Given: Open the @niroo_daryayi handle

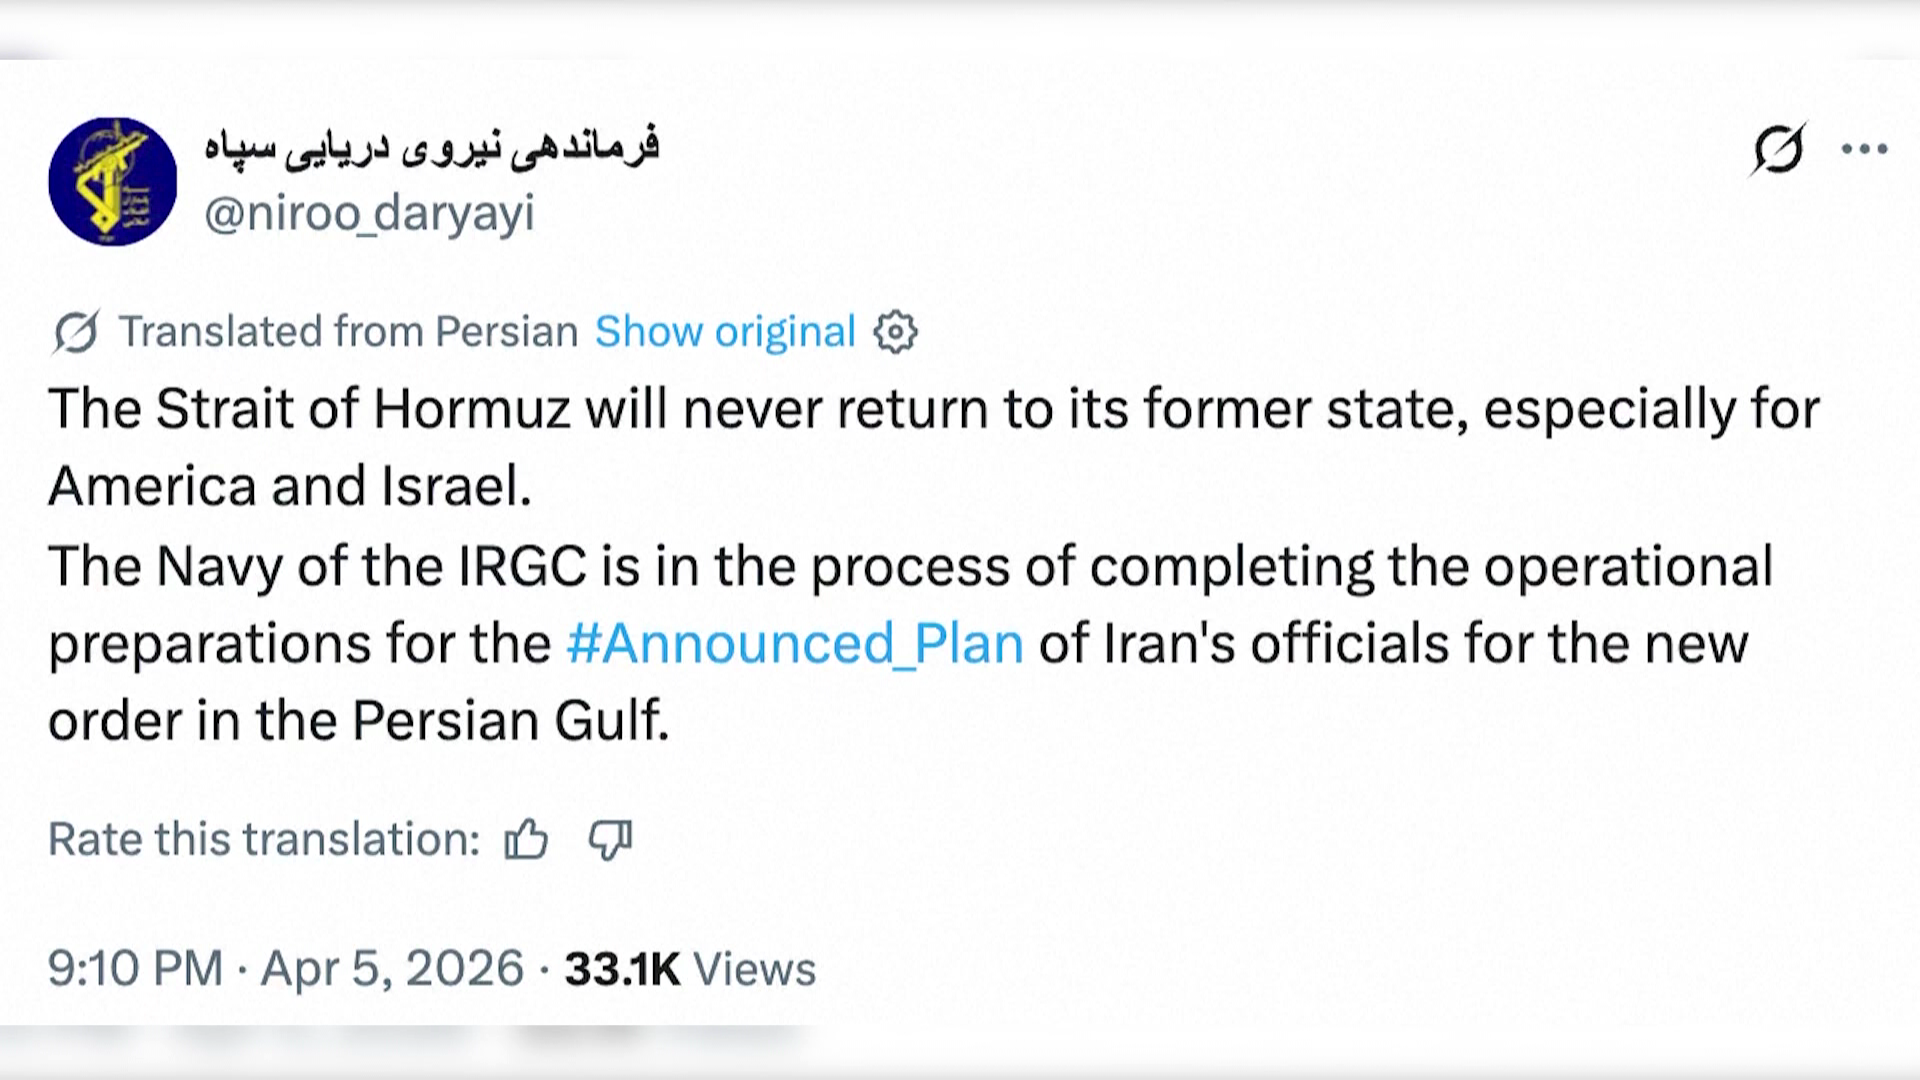Looking at the screenshot, I should [370, 213].
